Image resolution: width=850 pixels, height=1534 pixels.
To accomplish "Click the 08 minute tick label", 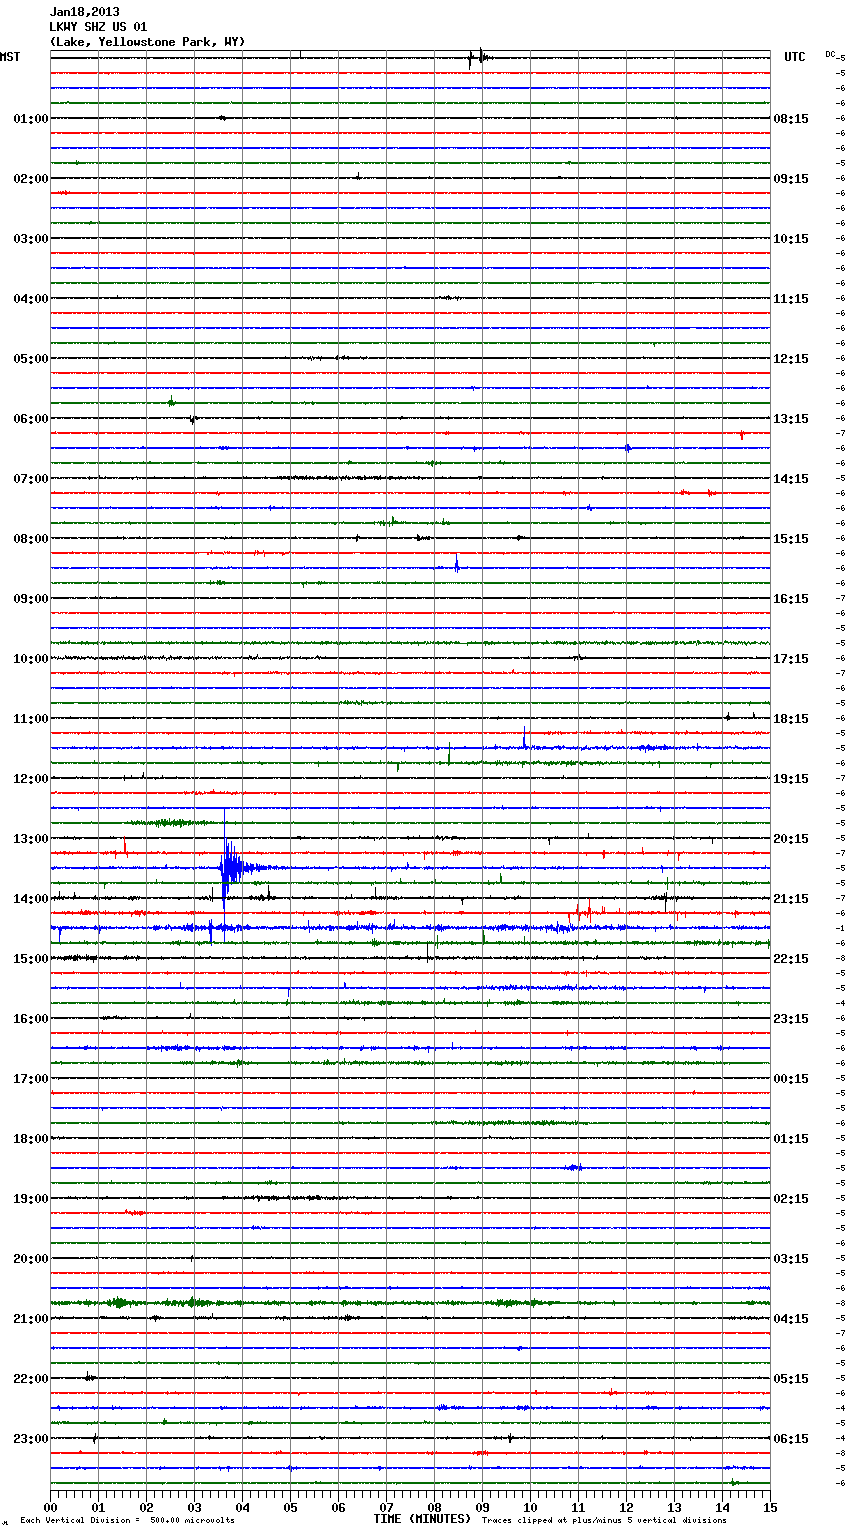I will (x=434, y=1507).
